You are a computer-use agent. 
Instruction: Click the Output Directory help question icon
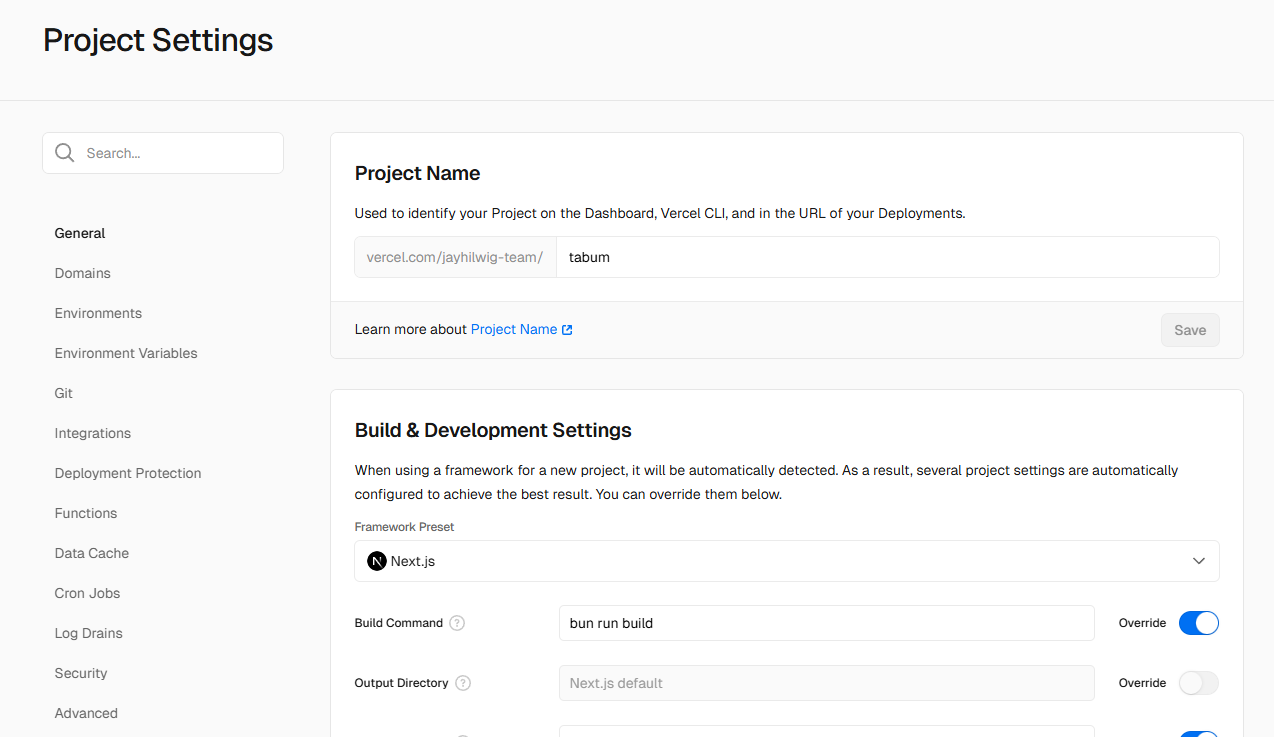[463, 683]
